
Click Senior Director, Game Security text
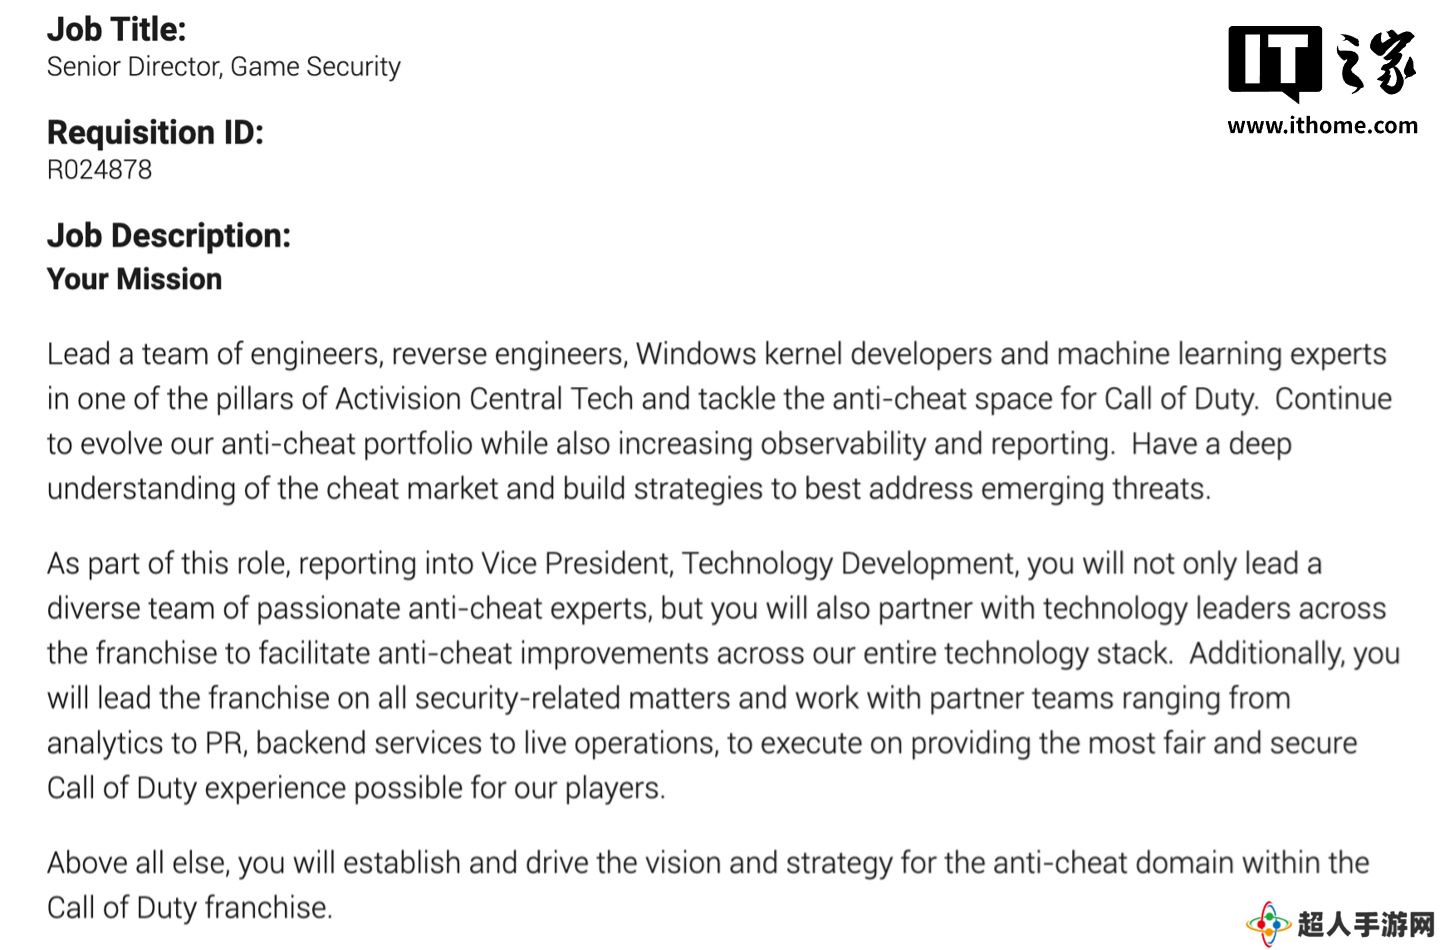224,67
